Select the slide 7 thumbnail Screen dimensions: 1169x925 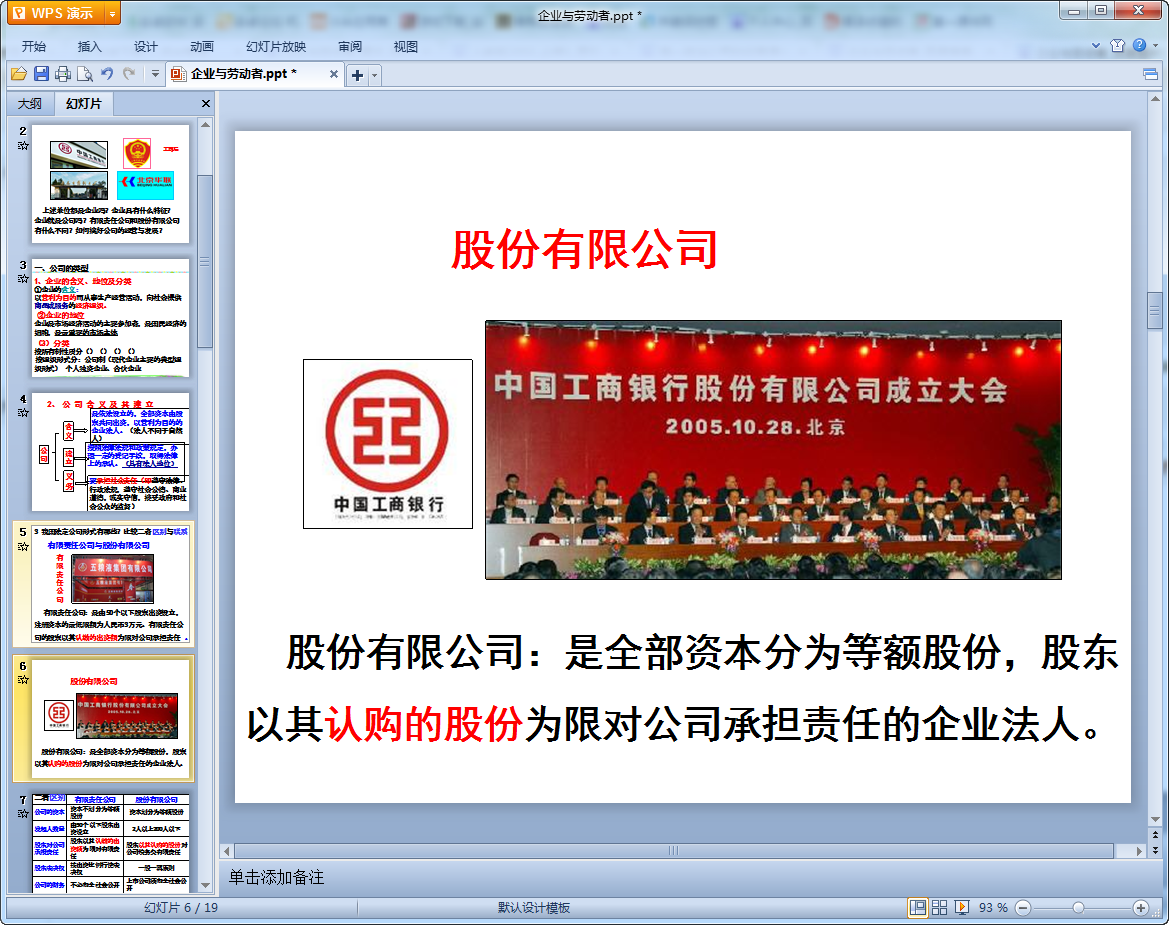[110, 843]
